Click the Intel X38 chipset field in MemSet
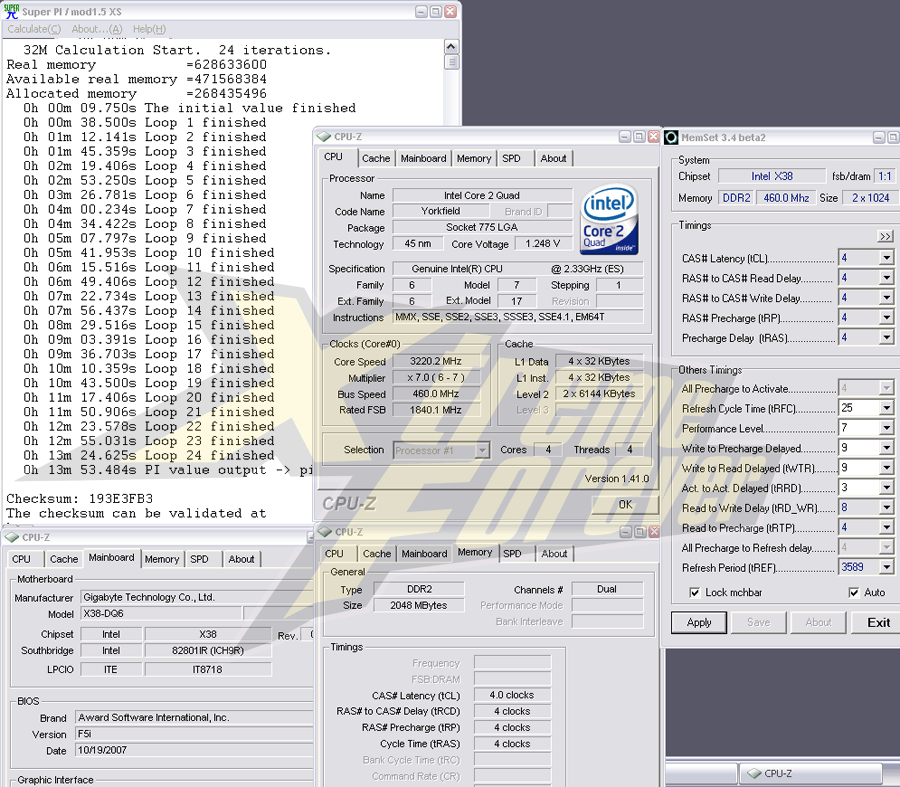 click(x=772, y=176)
